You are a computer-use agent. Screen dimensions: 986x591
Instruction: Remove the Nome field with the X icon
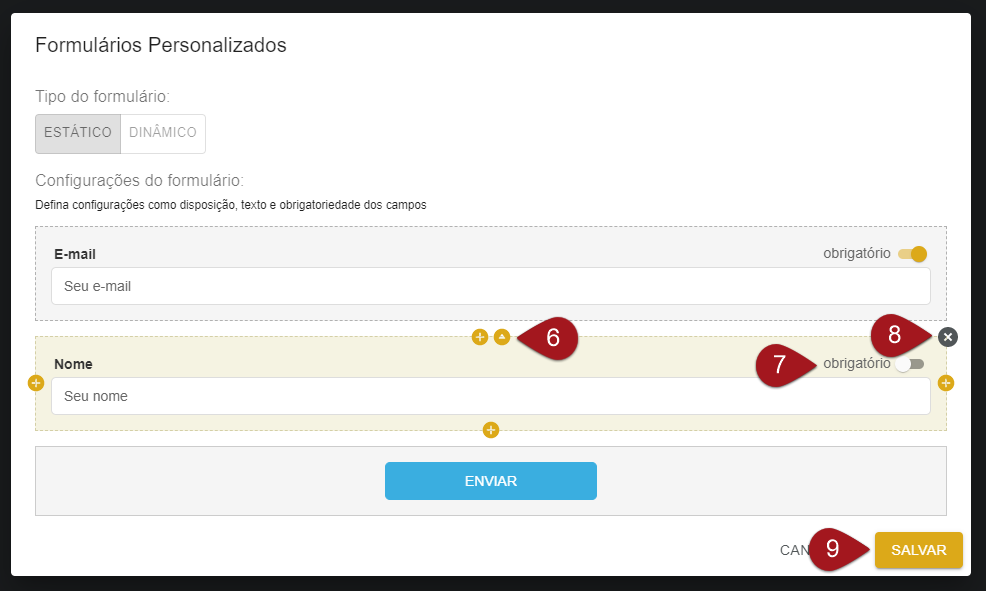(x=948, y=337)
